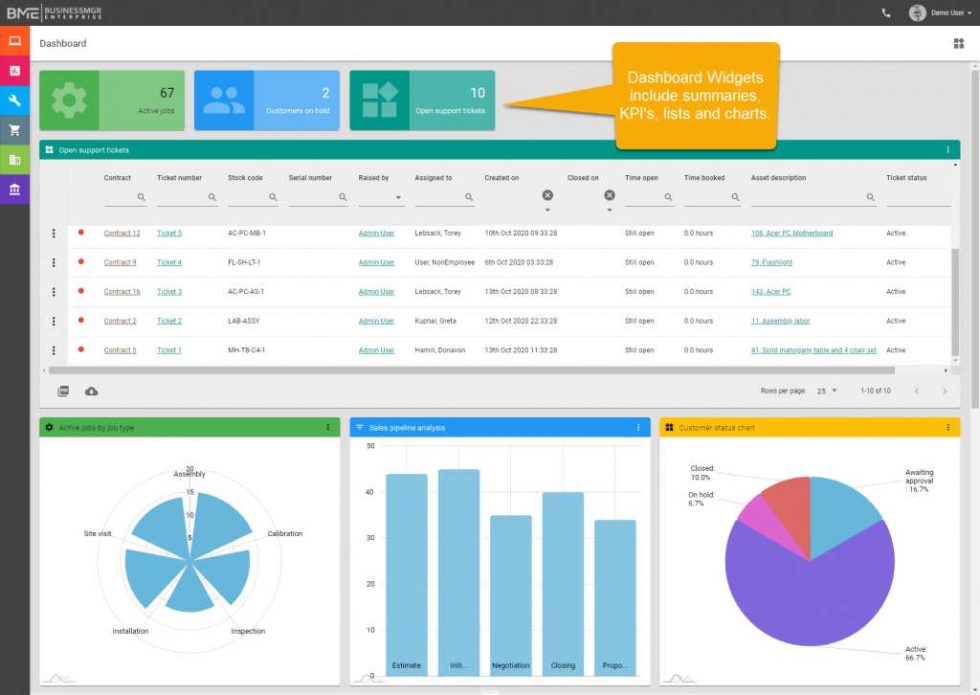Open the 2 Customers on hold widget
This screenshot has width=980, height=695.
click(267, 101)
